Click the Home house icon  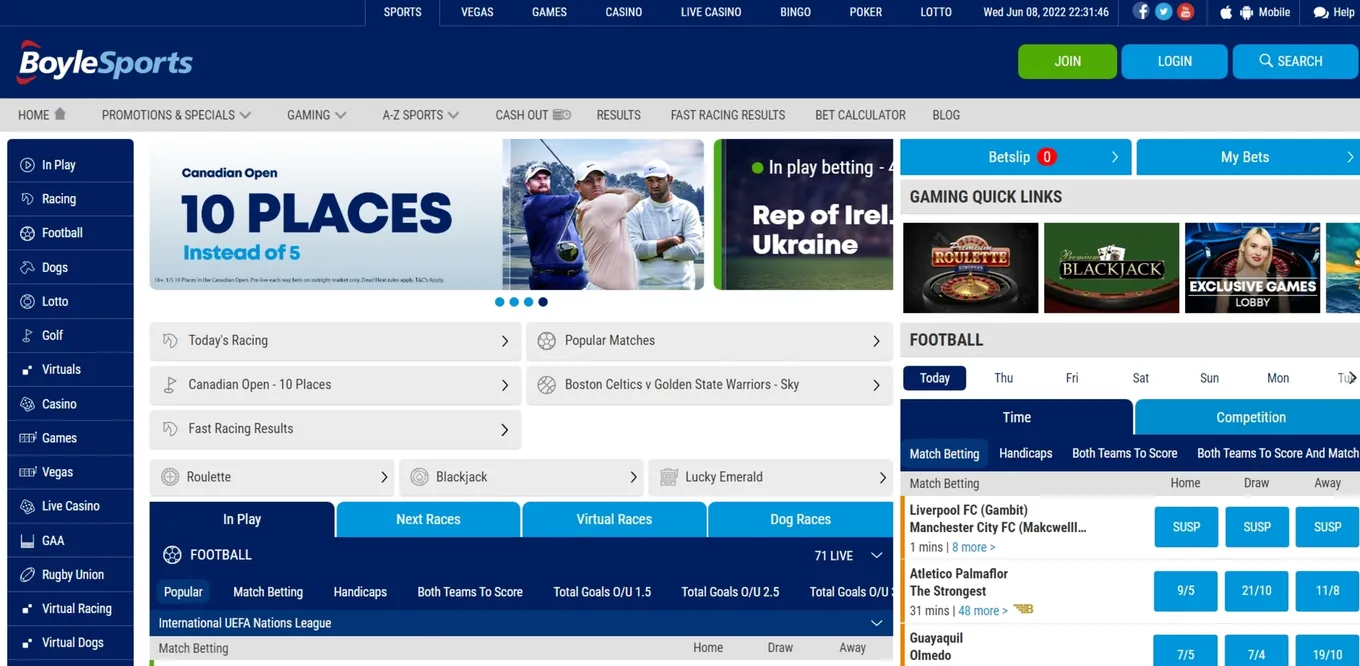click(60, 114)
